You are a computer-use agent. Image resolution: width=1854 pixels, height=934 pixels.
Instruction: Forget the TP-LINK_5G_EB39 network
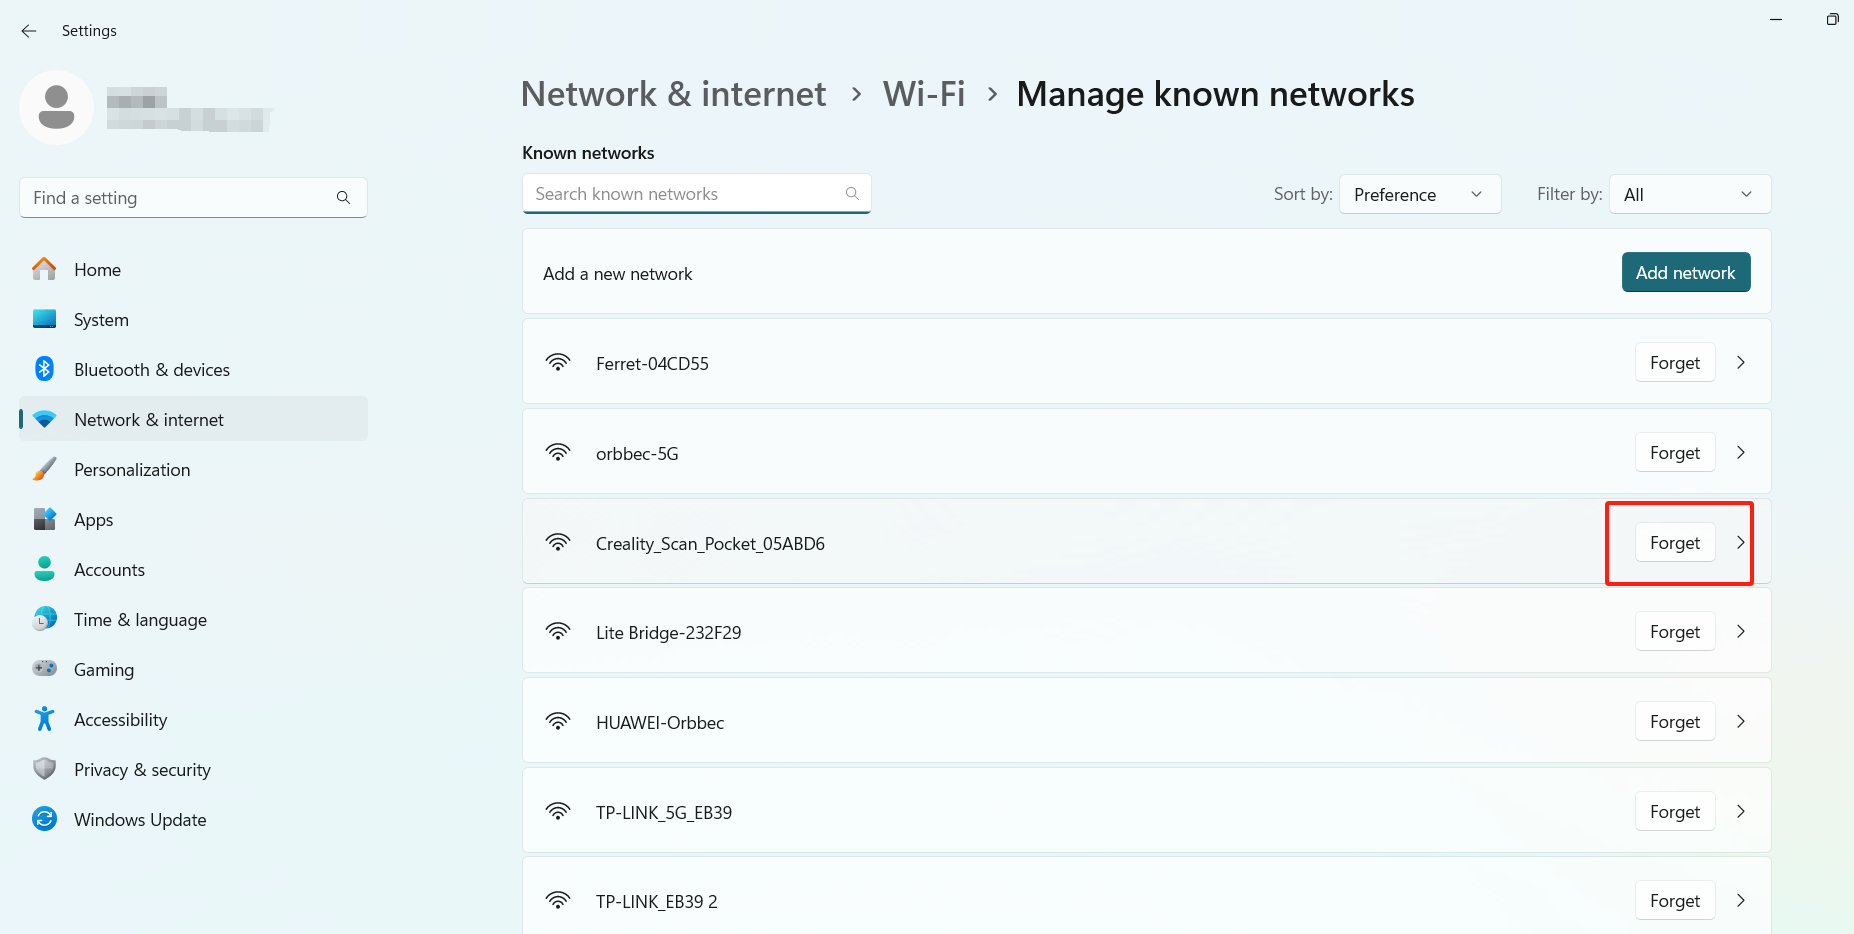click(1675, 812)
